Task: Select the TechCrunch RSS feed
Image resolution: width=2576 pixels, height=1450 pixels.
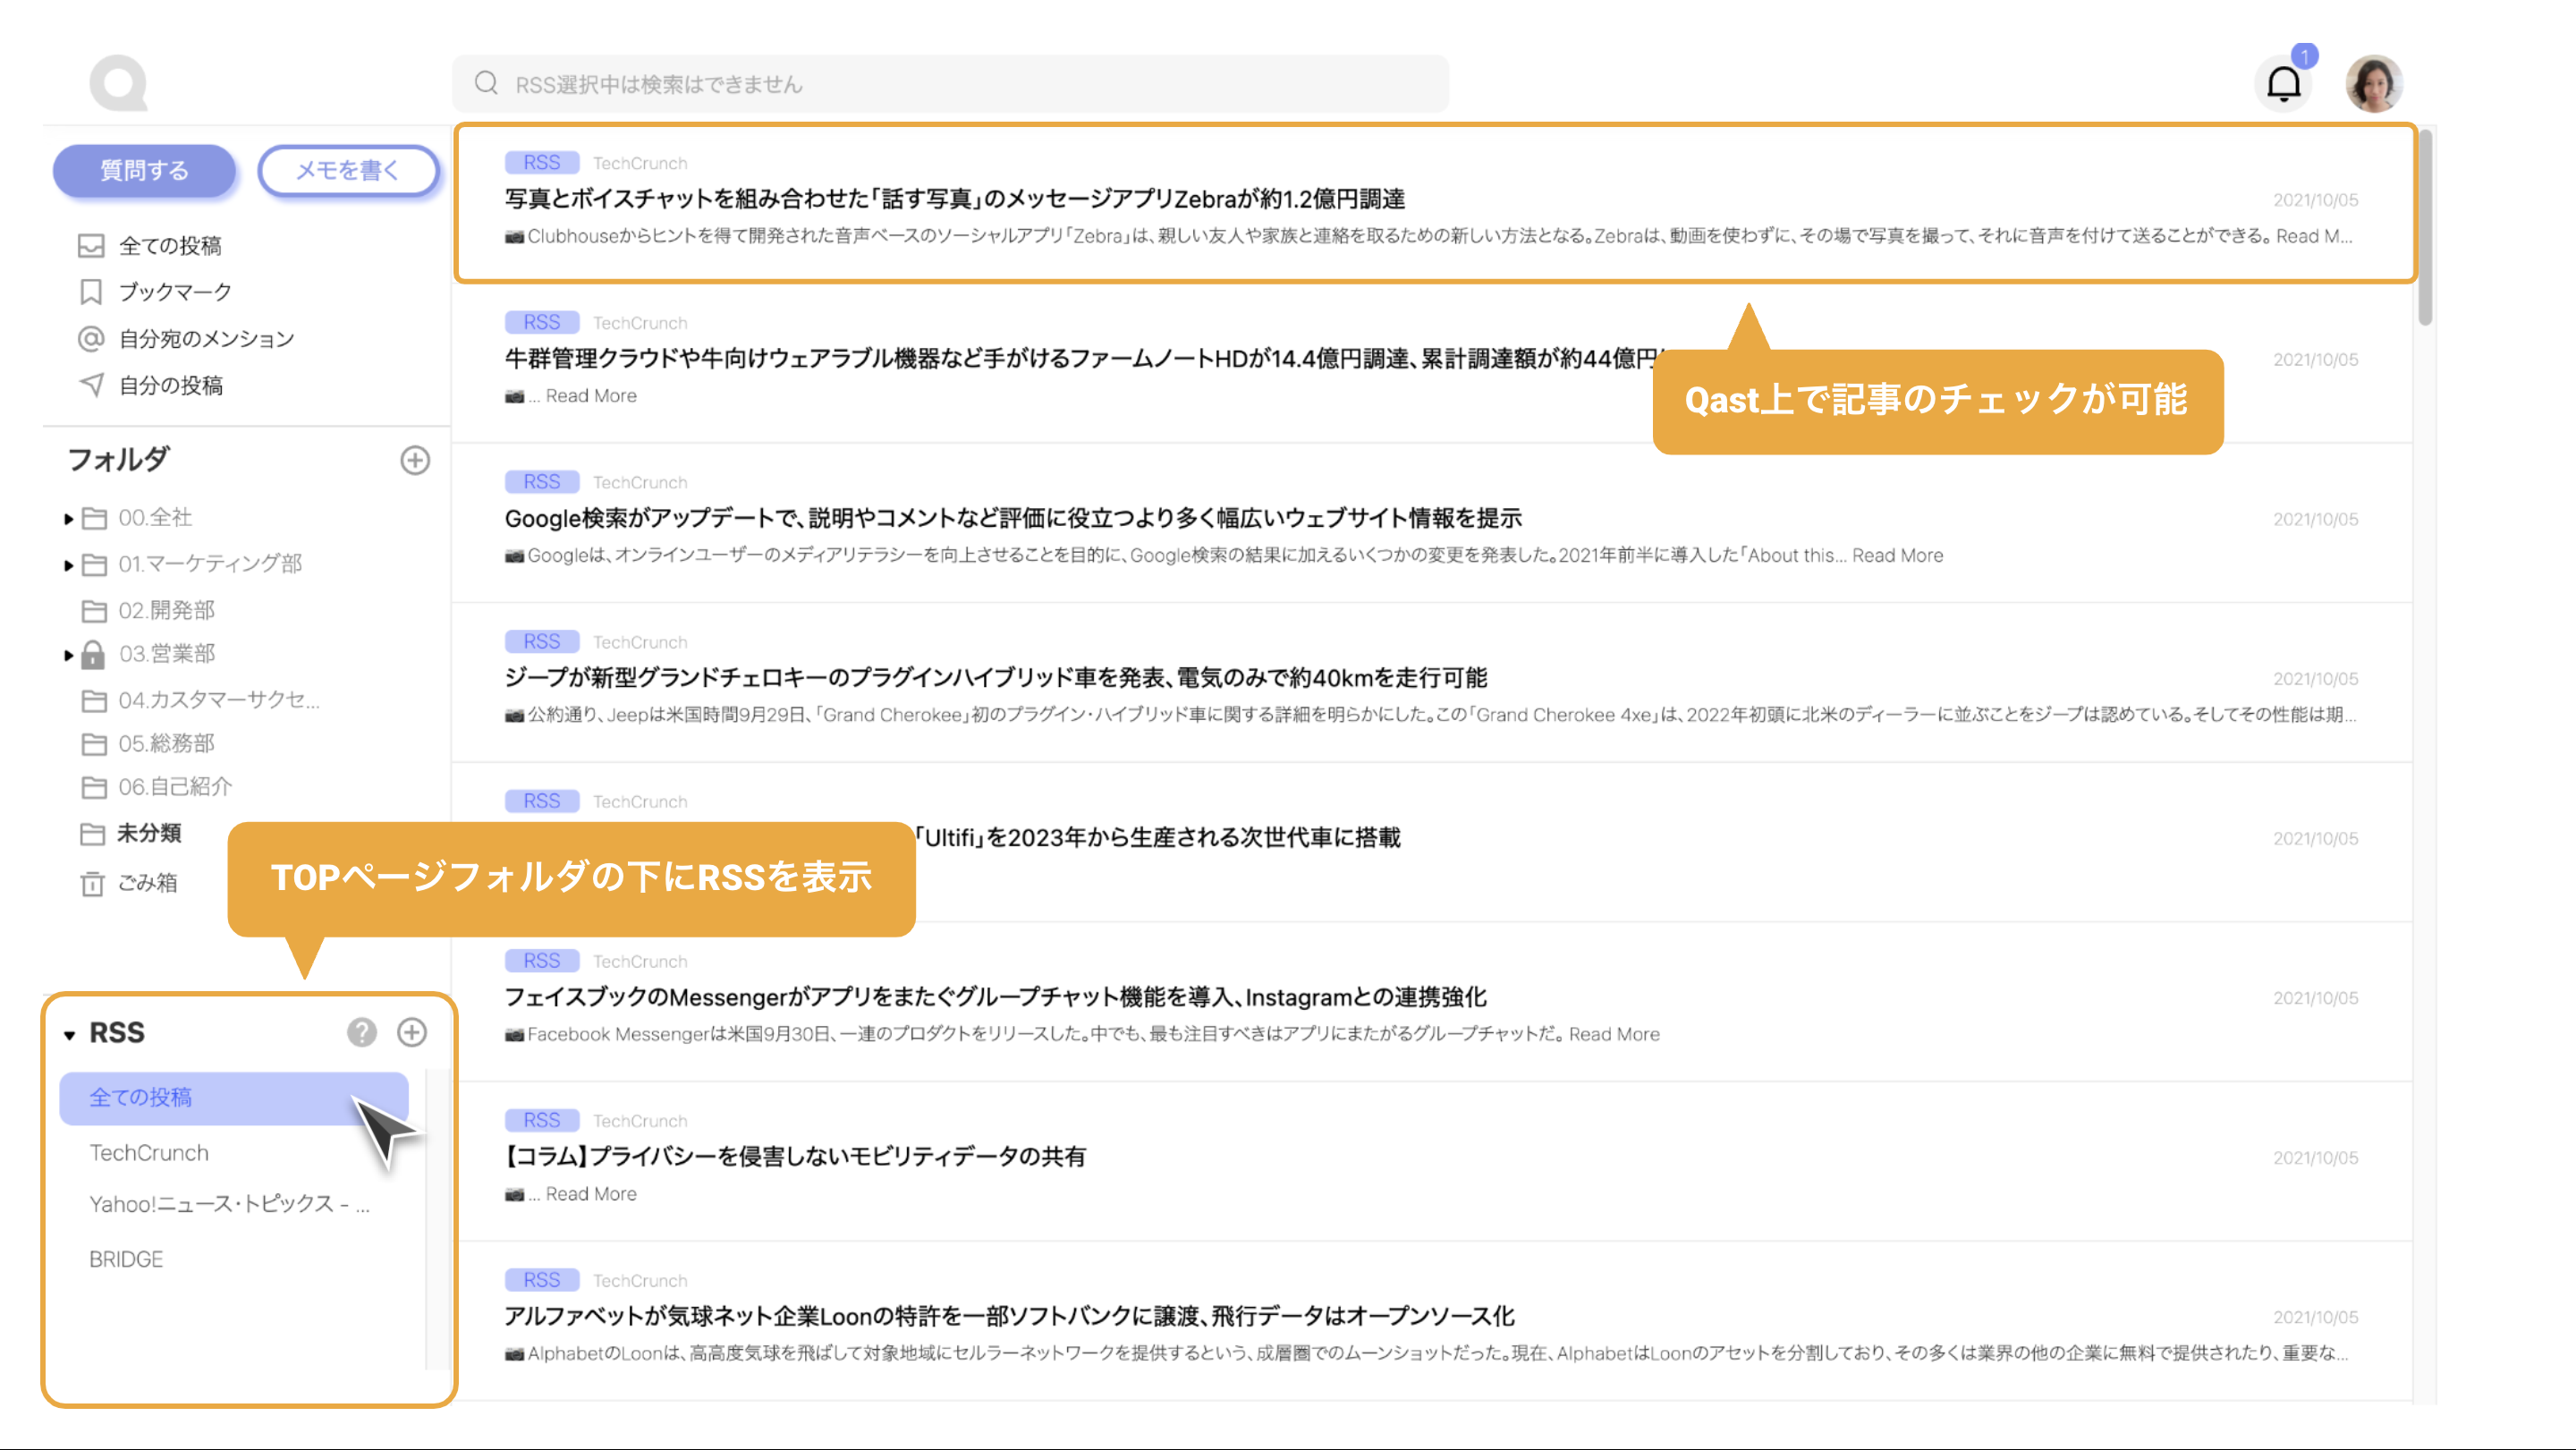Action: coord(149,1153)
